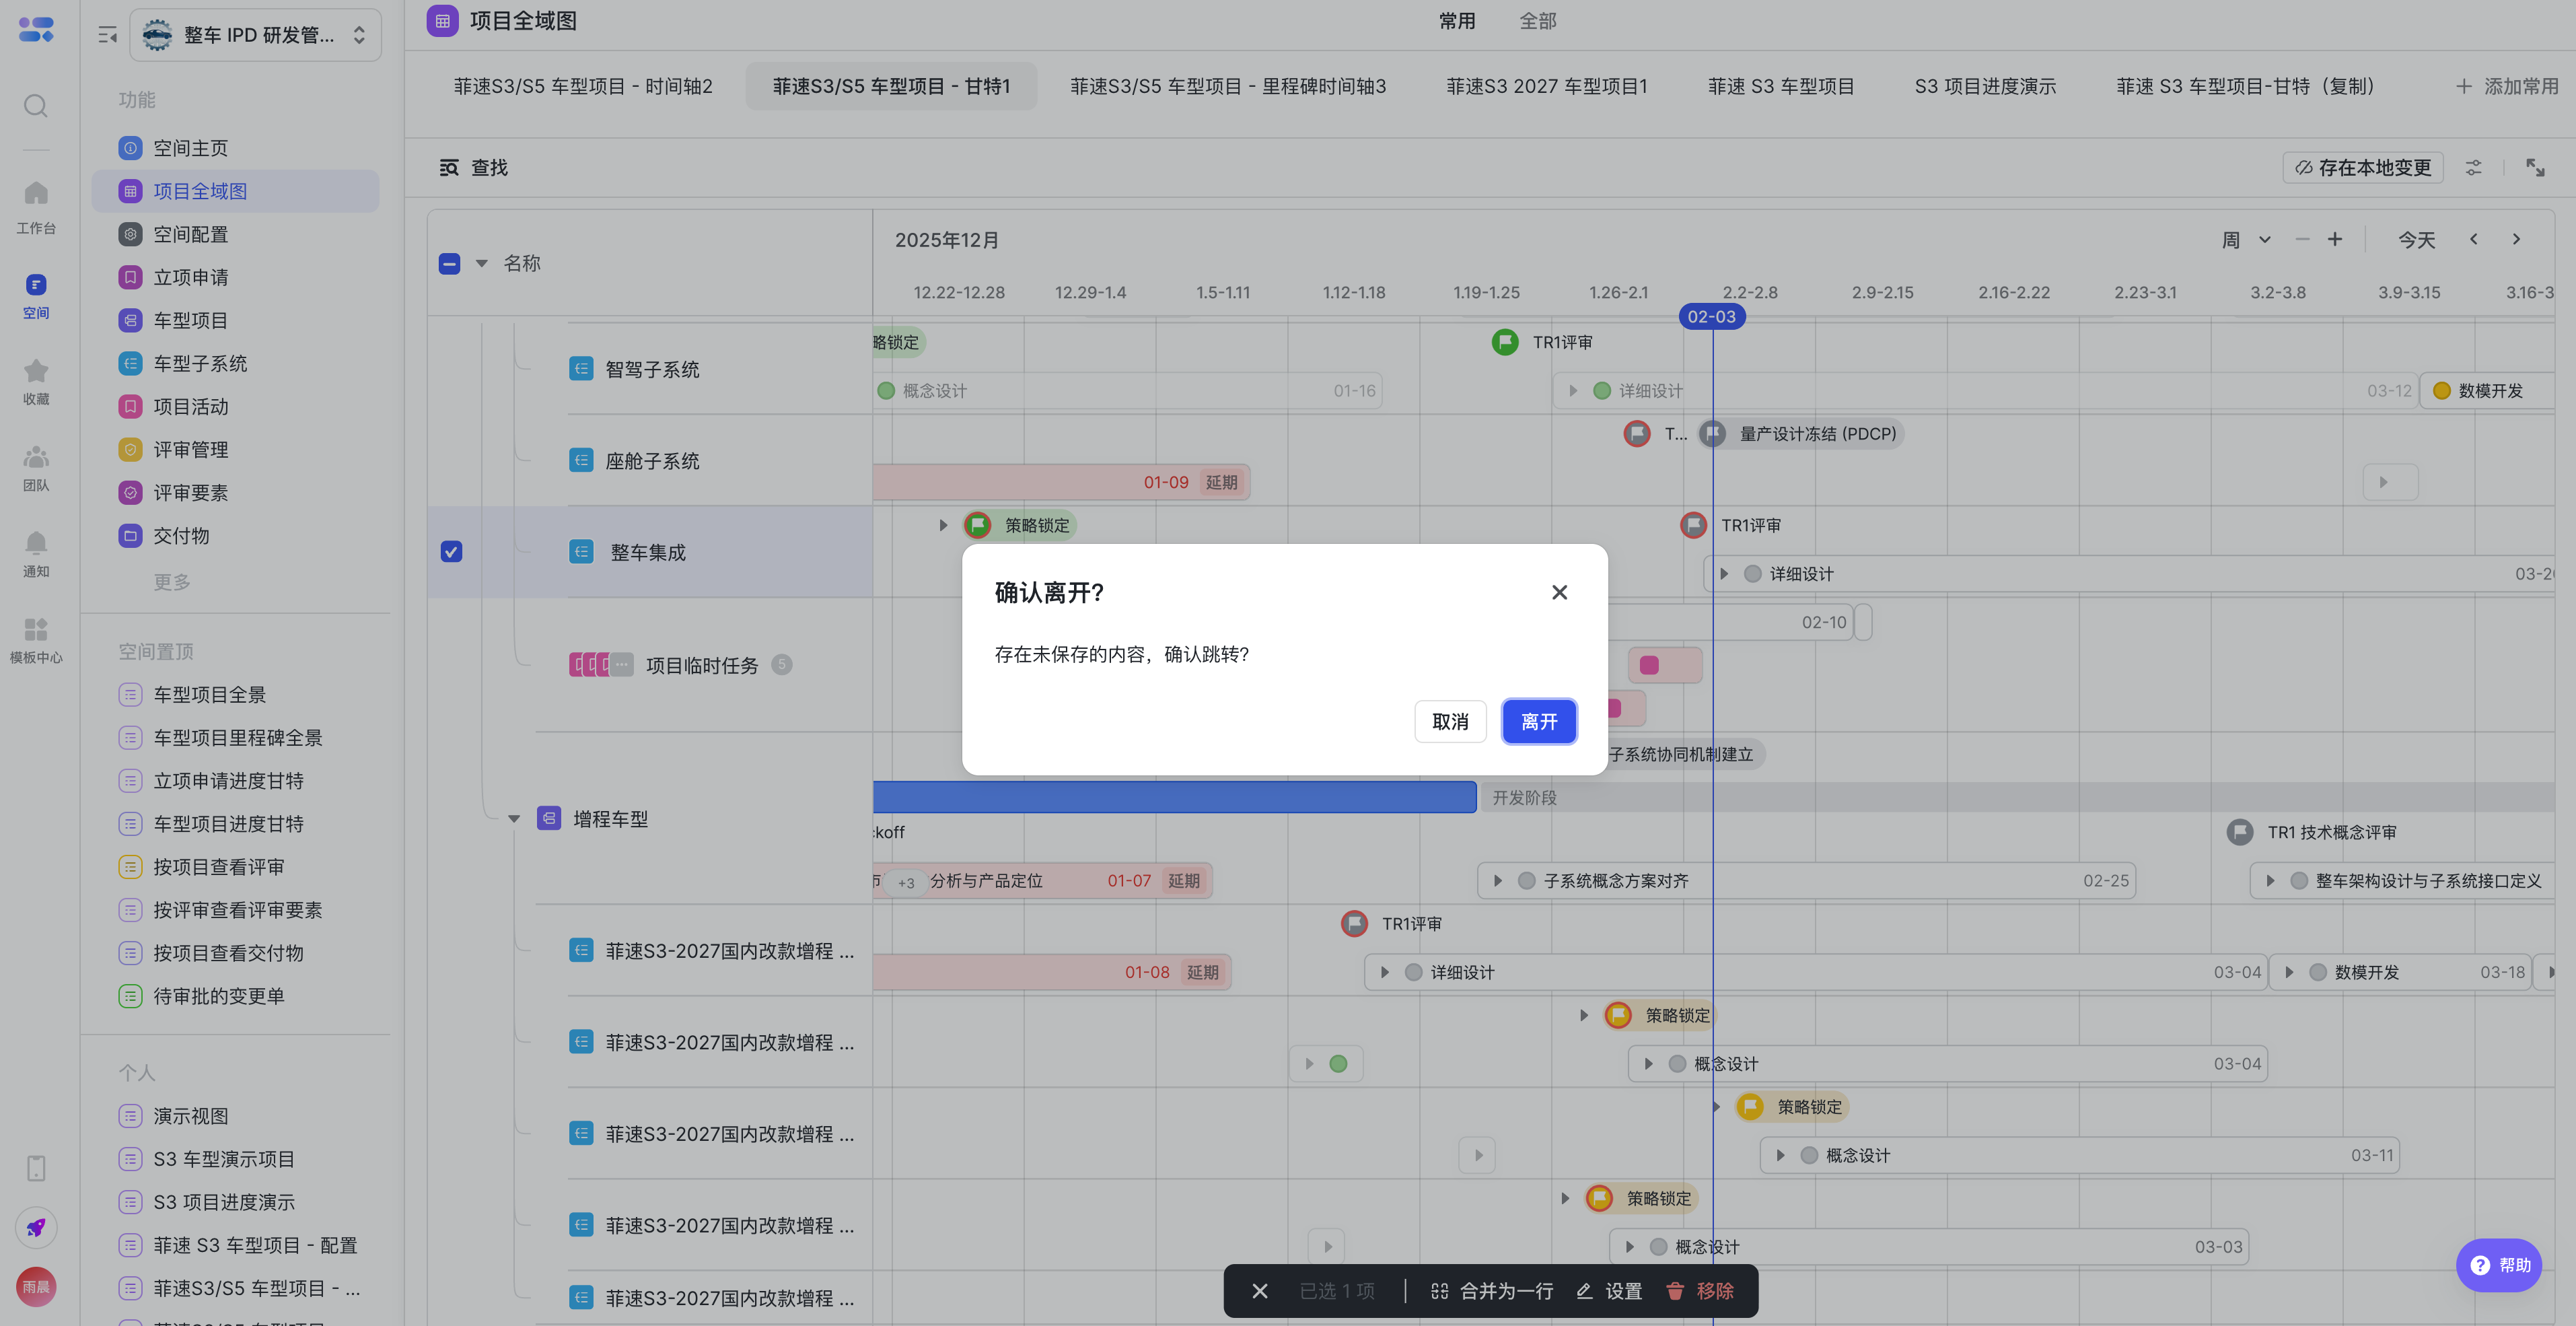
Task: Open 评审管理 in sidebar
Action: pyautogui.click(x=236, y=449)
